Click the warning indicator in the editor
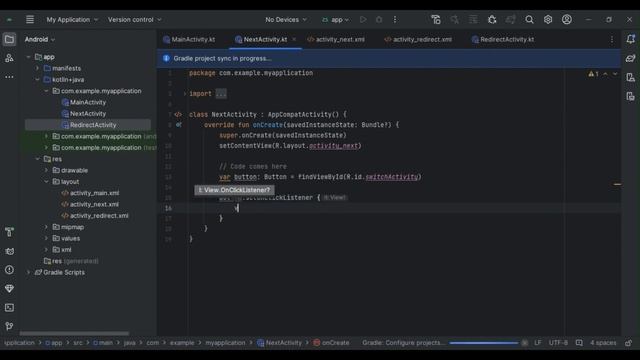The height and width of the screenshot is (360, 640). pyautogui.click(x=593, y=74)
